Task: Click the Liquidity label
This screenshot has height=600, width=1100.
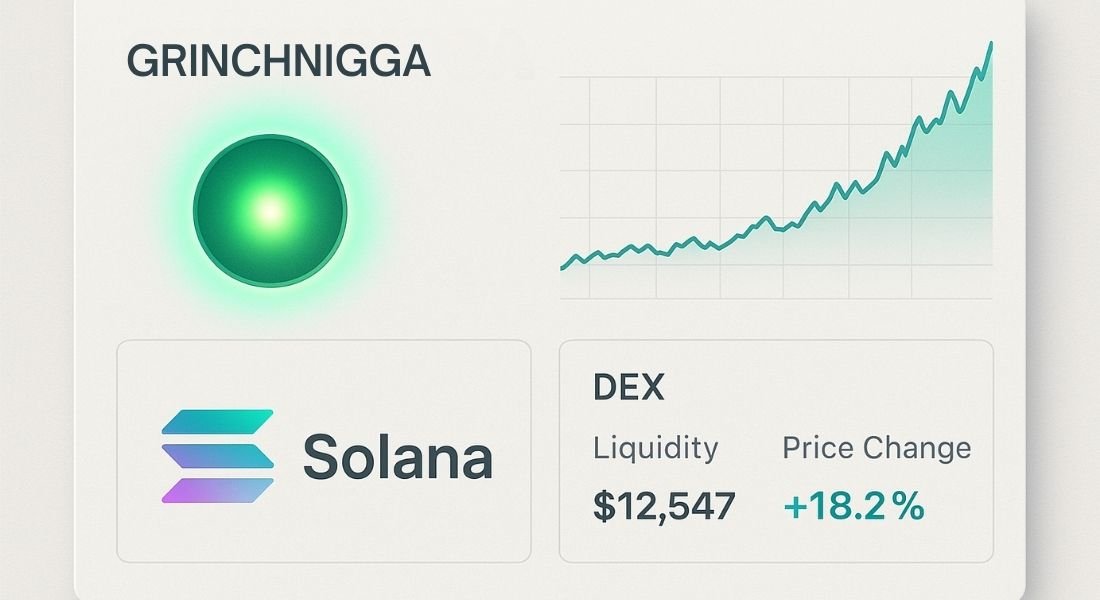Action: coord(656,448)
